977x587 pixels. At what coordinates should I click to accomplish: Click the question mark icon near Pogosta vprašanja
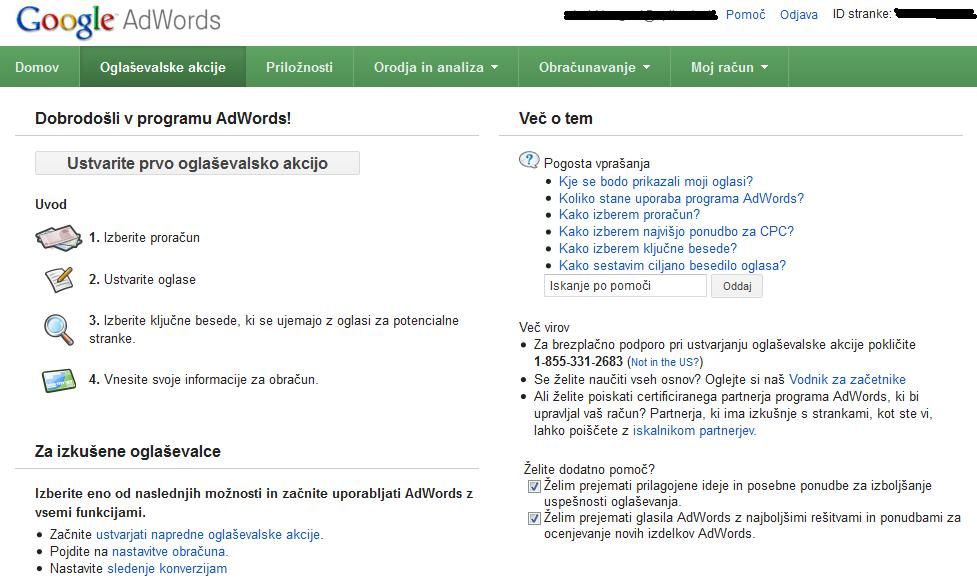[x=529, y=161]
